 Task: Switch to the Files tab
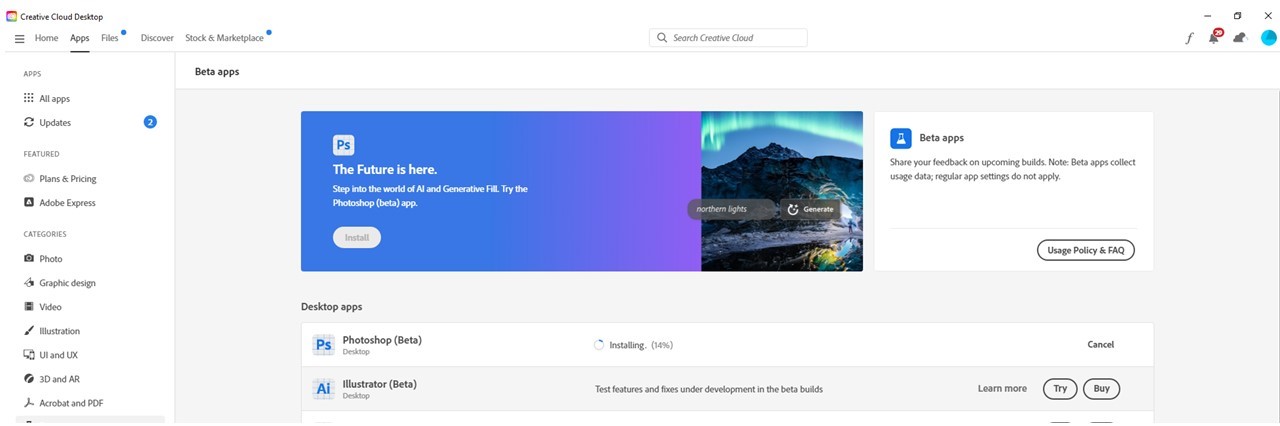click(110, 38)
